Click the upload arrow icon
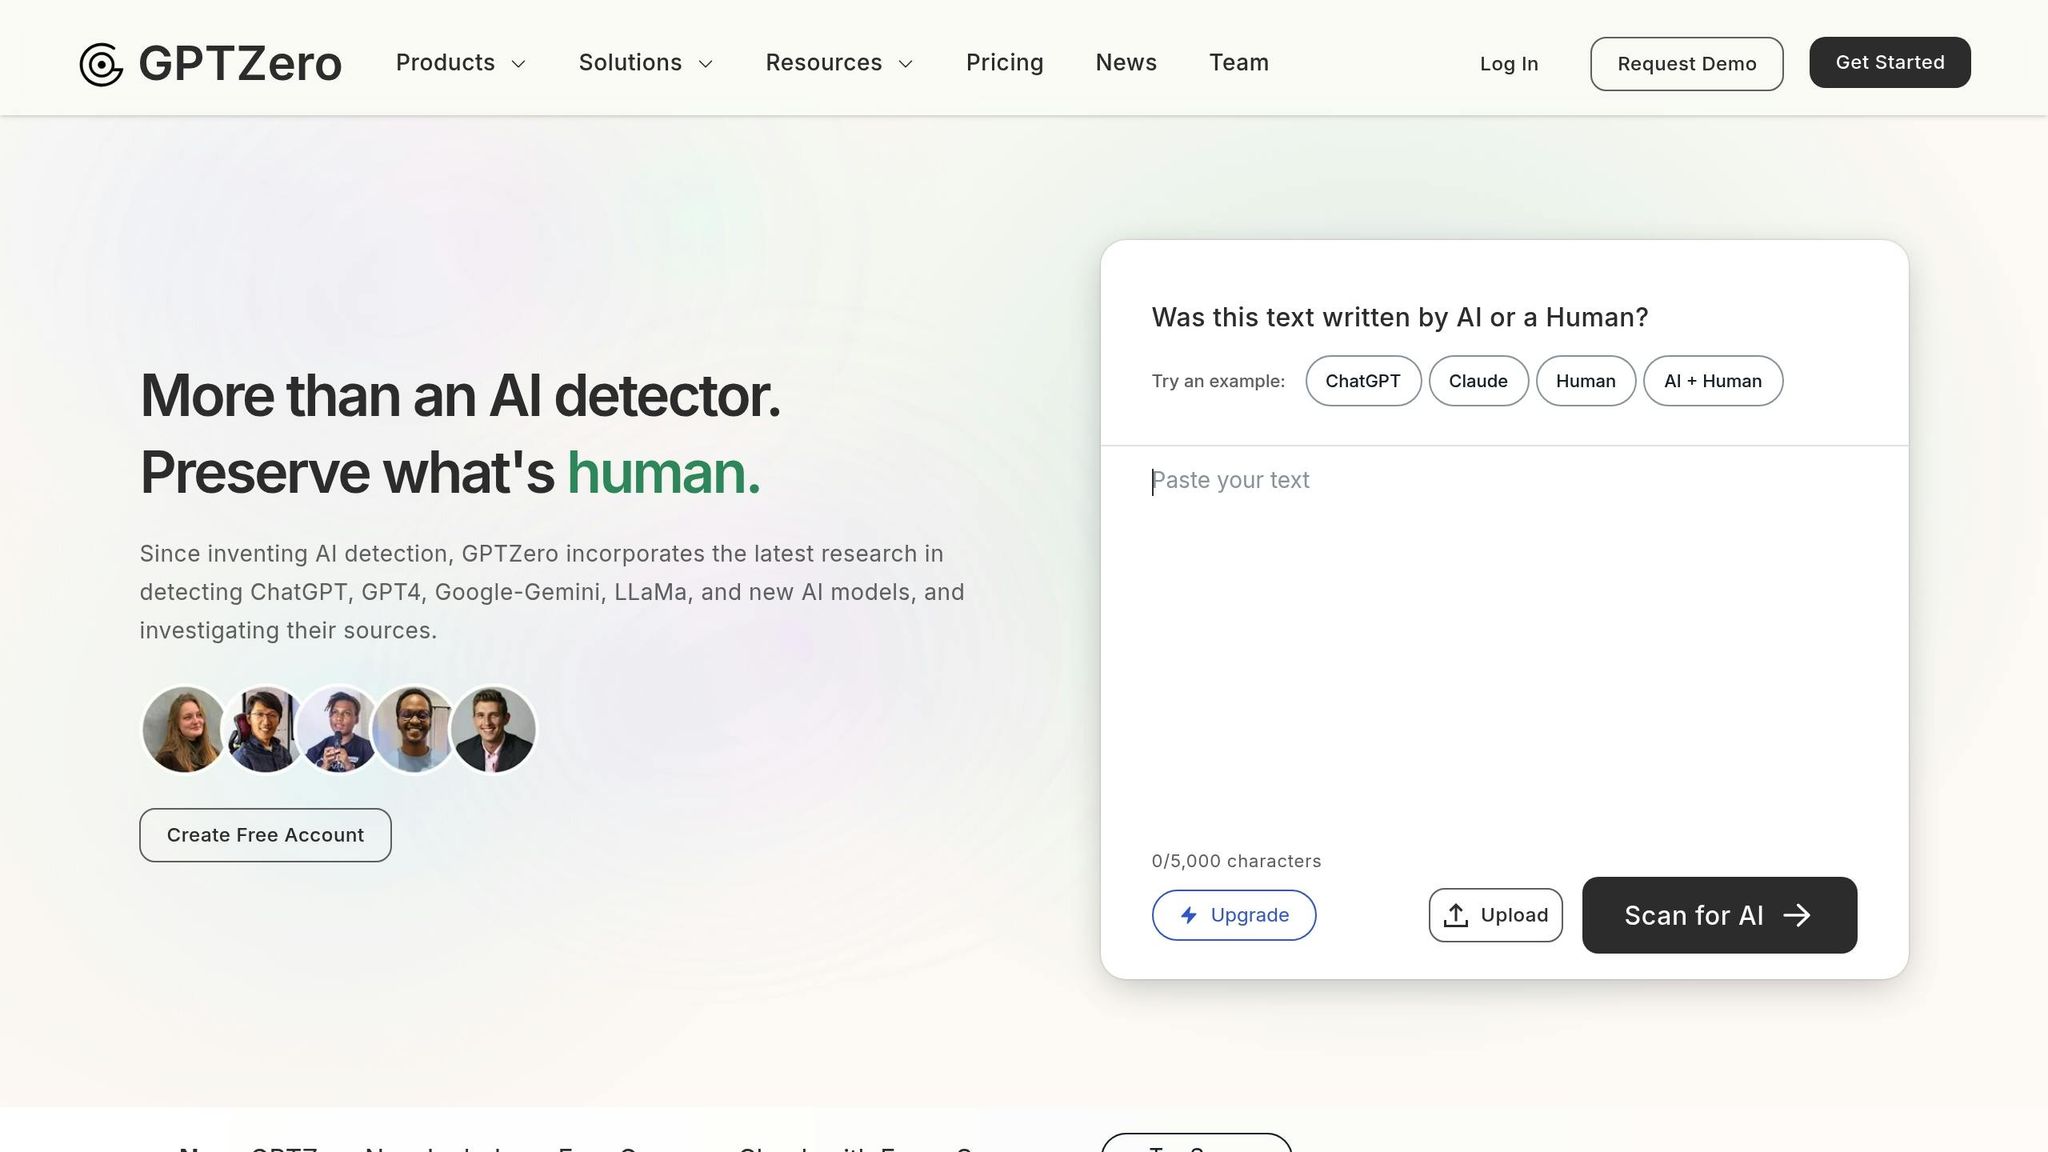The width and height of the screenshot is (2048, 1152). [x=1456, y=915]
